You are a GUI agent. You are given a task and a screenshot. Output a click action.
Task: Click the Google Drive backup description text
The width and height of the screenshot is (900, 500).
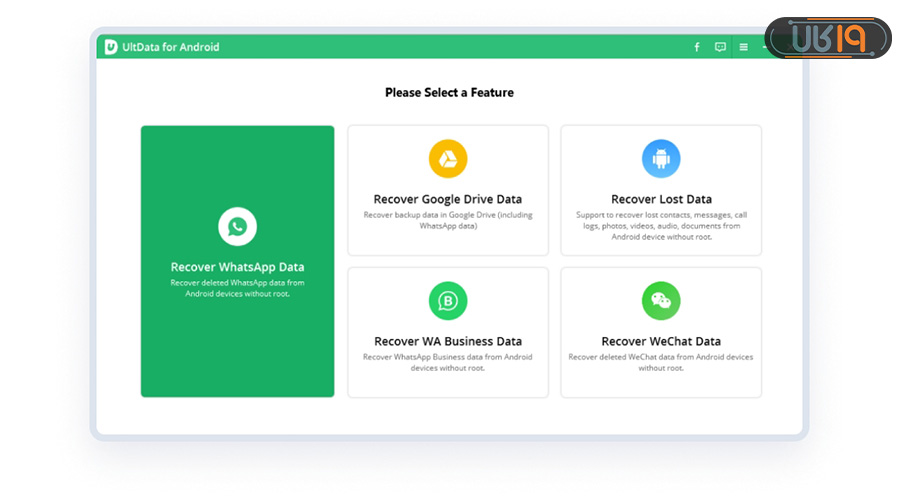click(448, 220)
